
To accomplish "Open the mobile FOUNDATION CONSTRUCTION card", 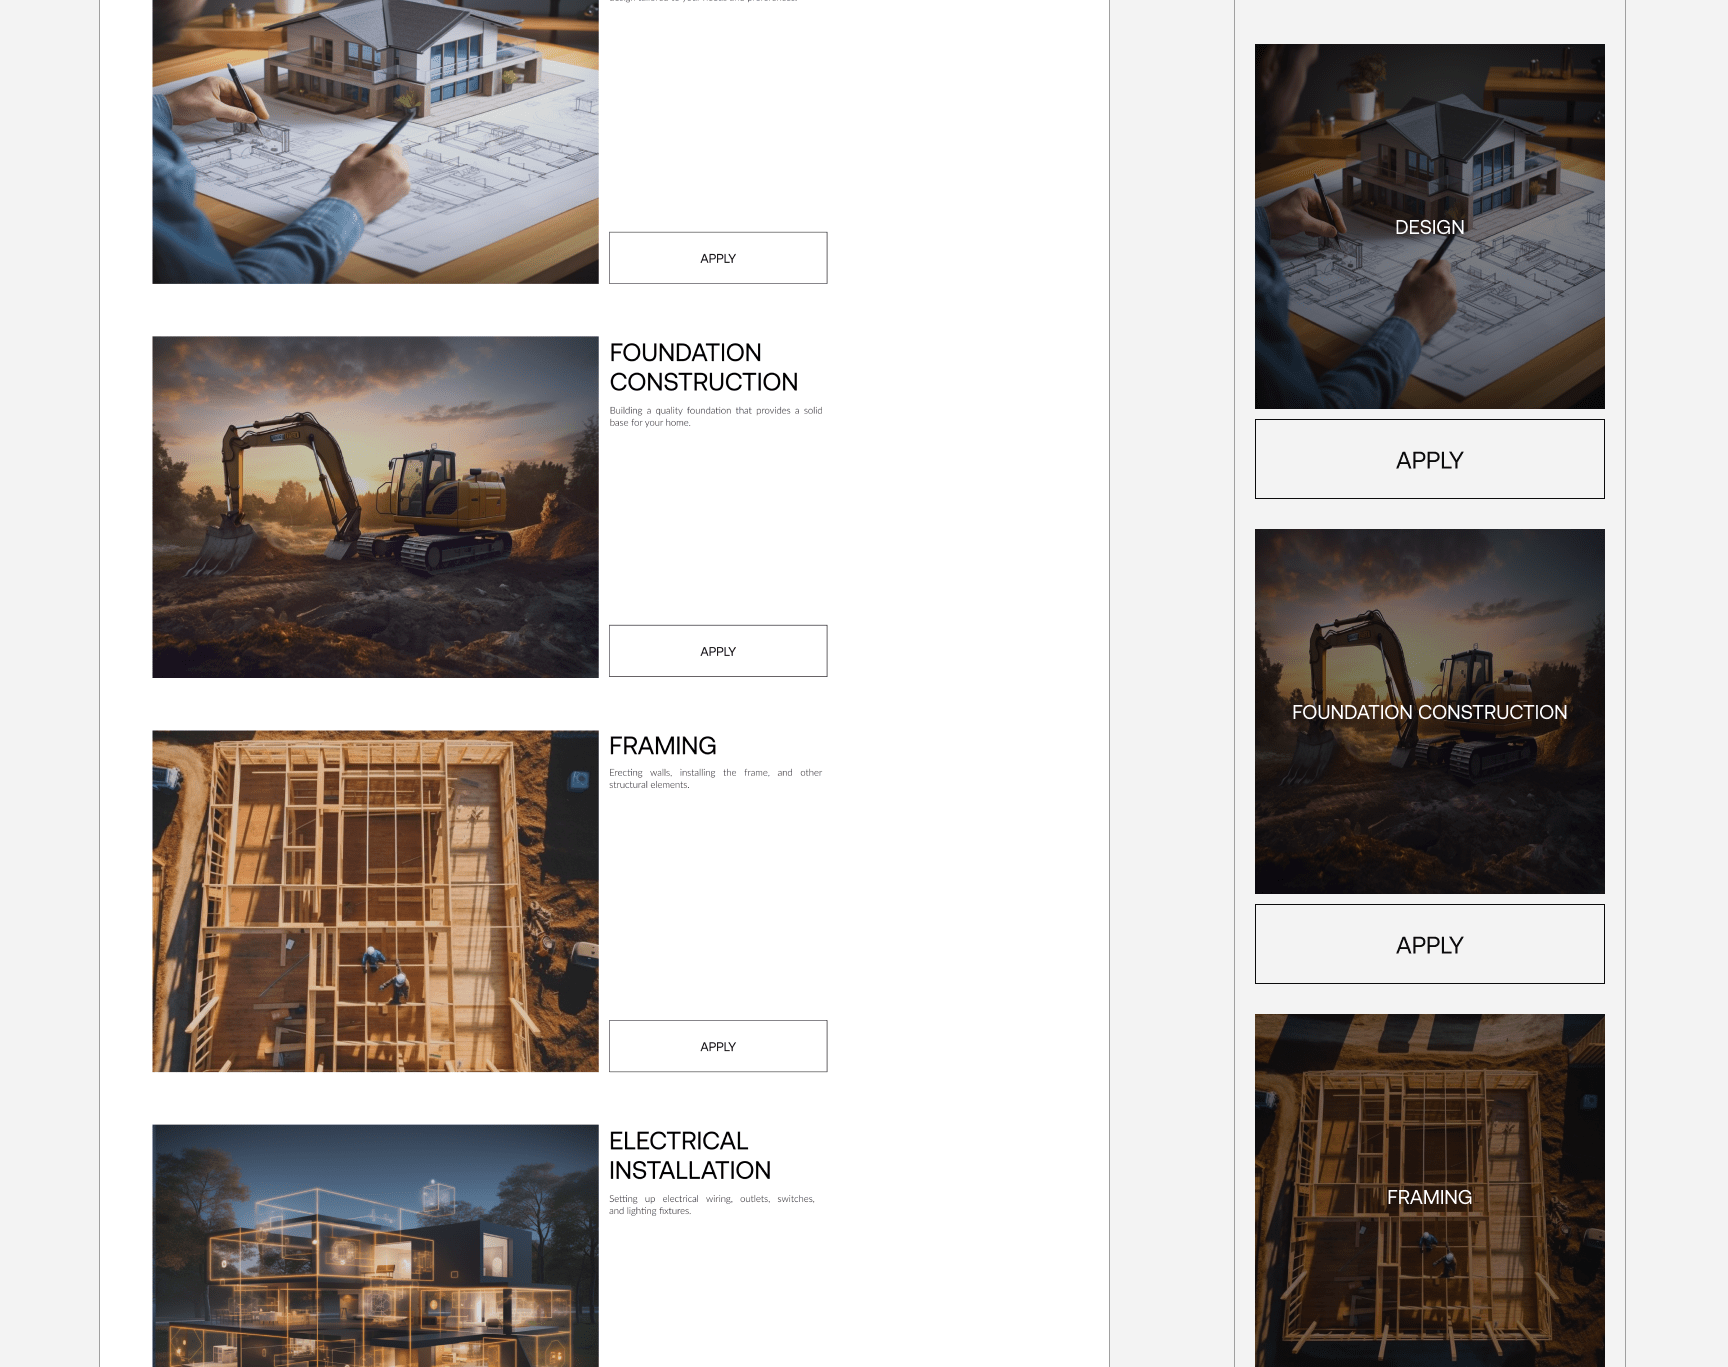I will pos(1429,712).
